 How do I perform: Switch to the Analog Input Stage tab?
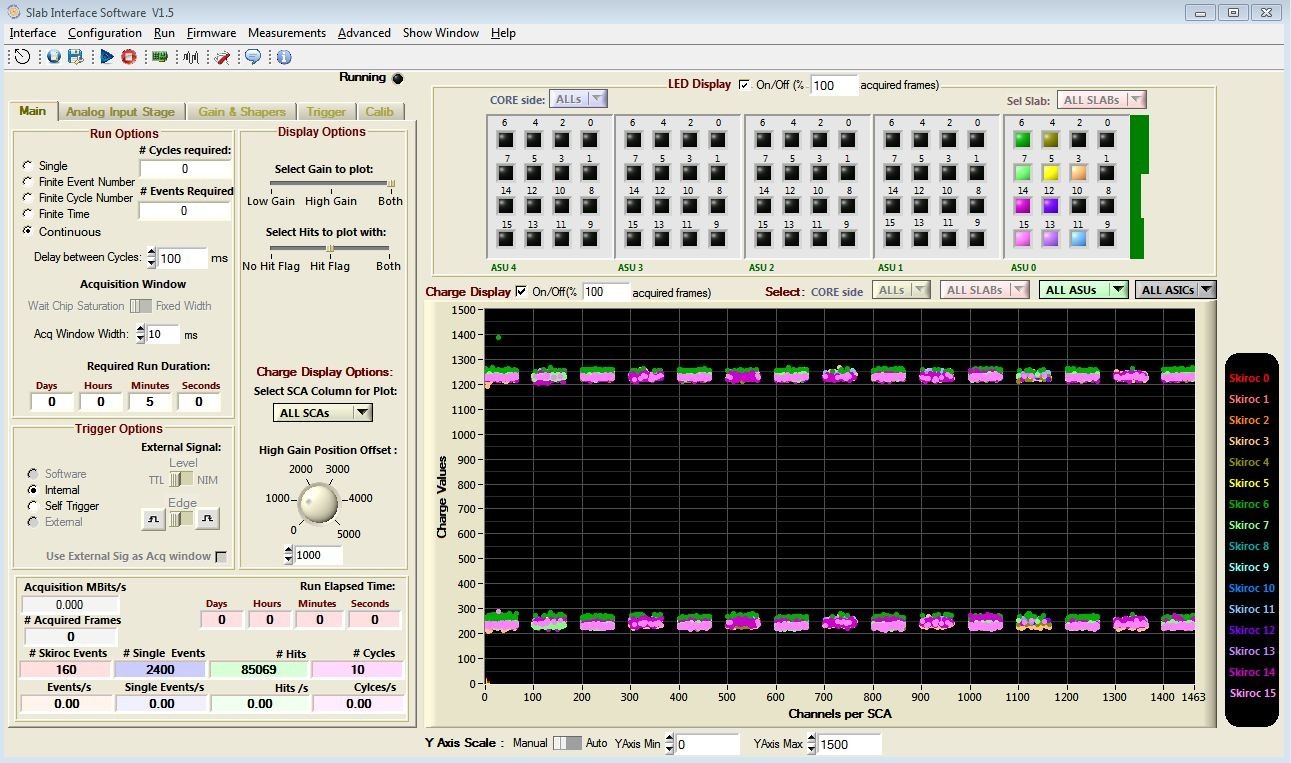tap(120, 112)
